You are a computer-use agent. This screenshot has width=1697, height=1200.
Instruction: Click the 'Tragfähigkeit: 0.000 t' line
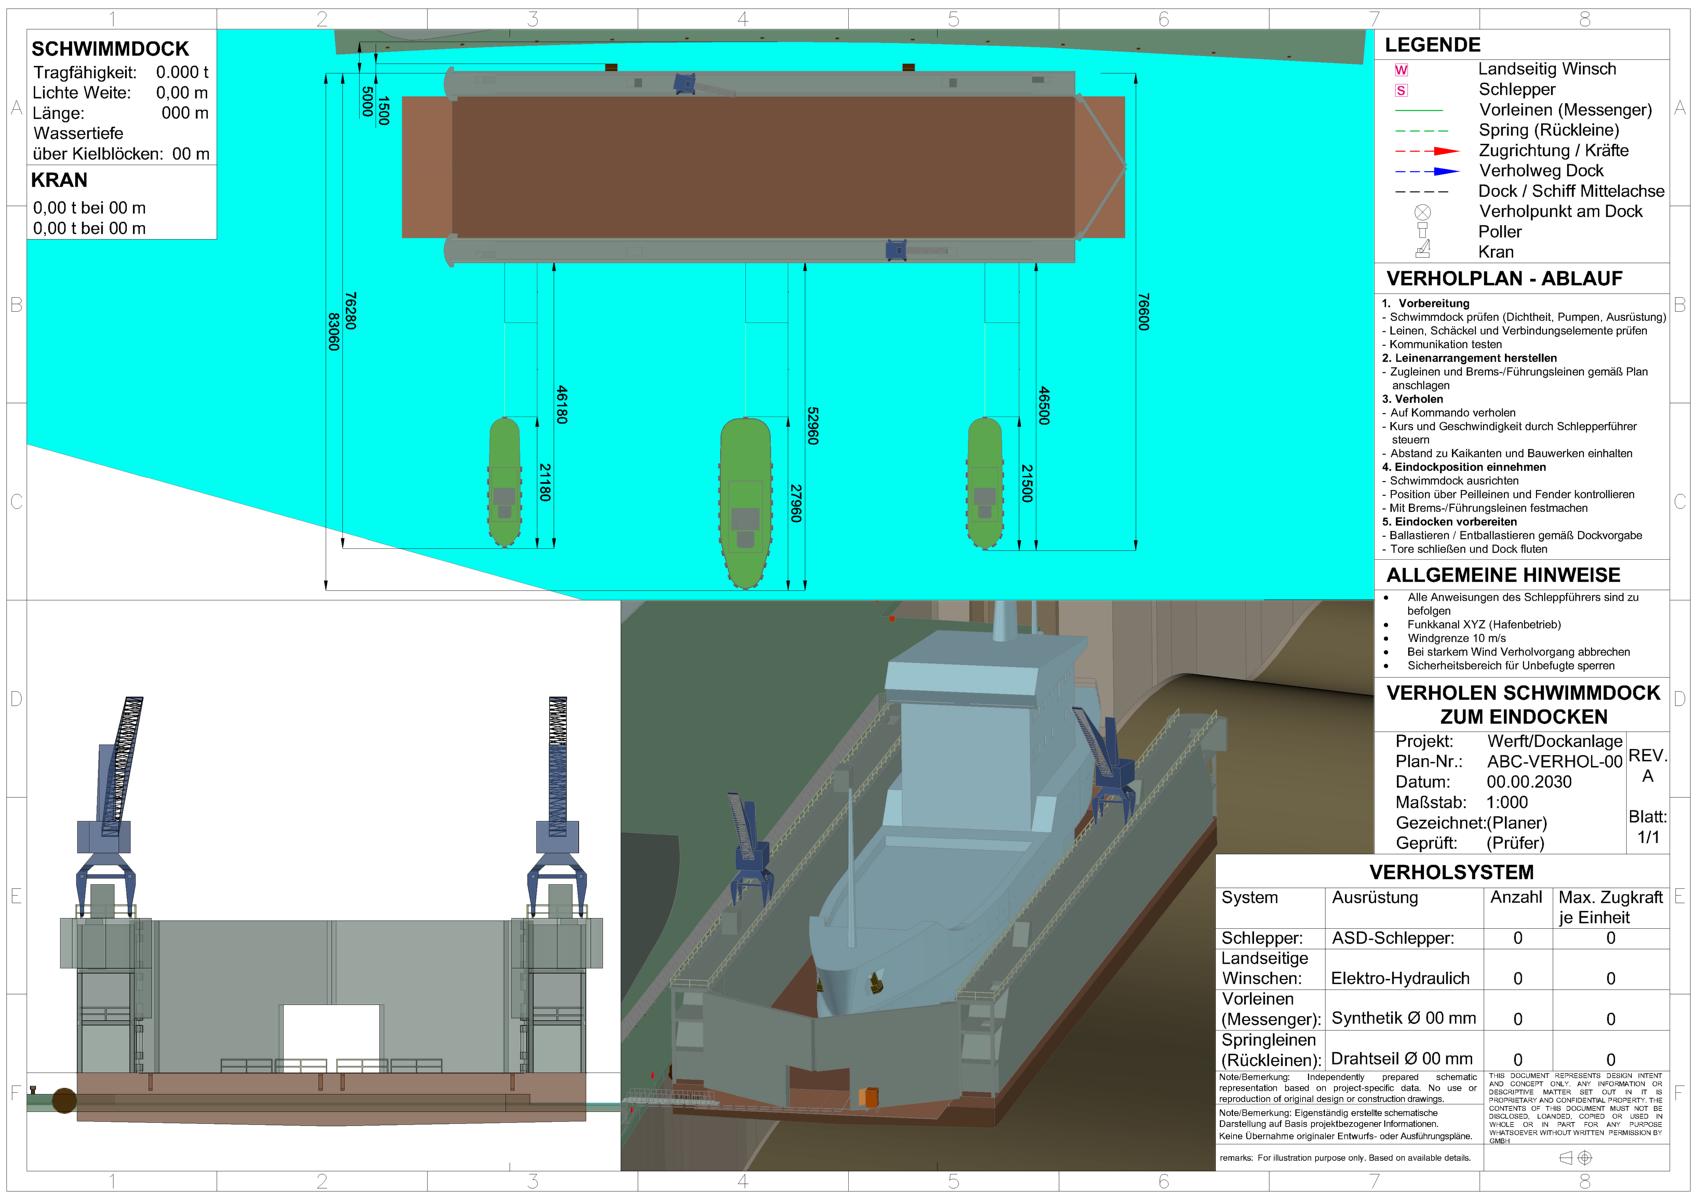121,72
